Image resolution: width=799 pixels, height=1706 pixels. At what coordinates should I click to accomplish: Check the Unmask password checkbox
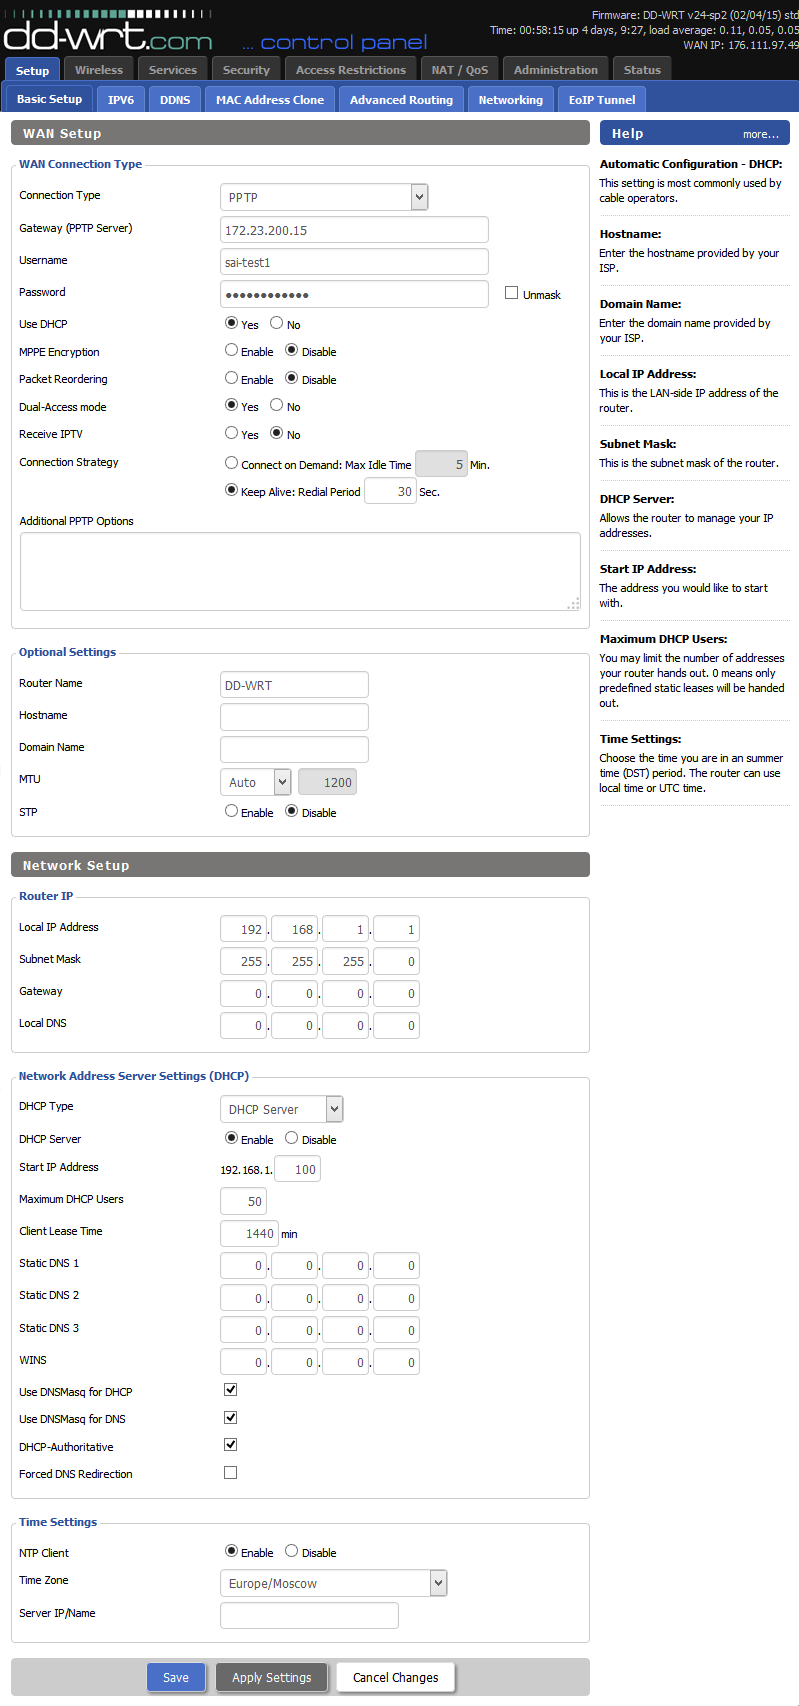coord(512,293)
